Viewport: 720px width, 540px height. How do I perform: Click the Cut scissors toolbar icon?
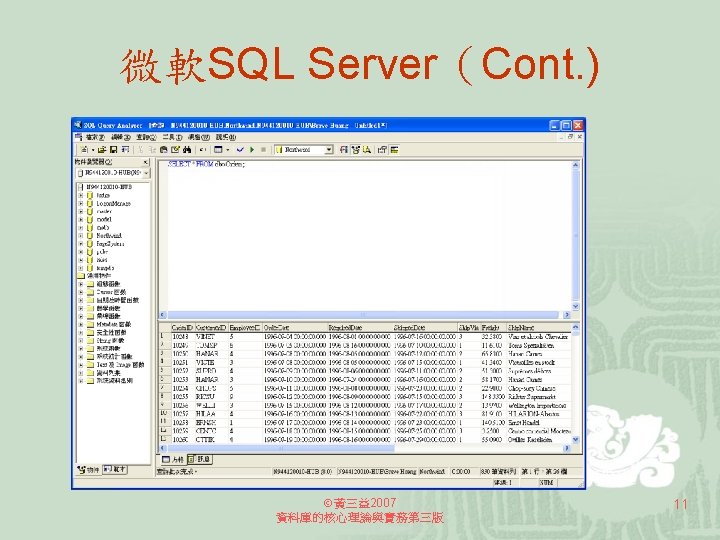click(x=141, y=150)
